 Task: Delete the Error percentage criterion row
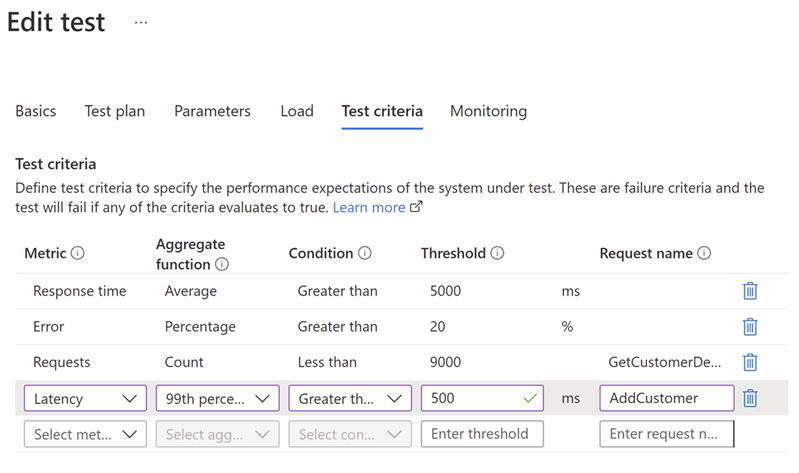pyautogui.click(x=750, y=326)
